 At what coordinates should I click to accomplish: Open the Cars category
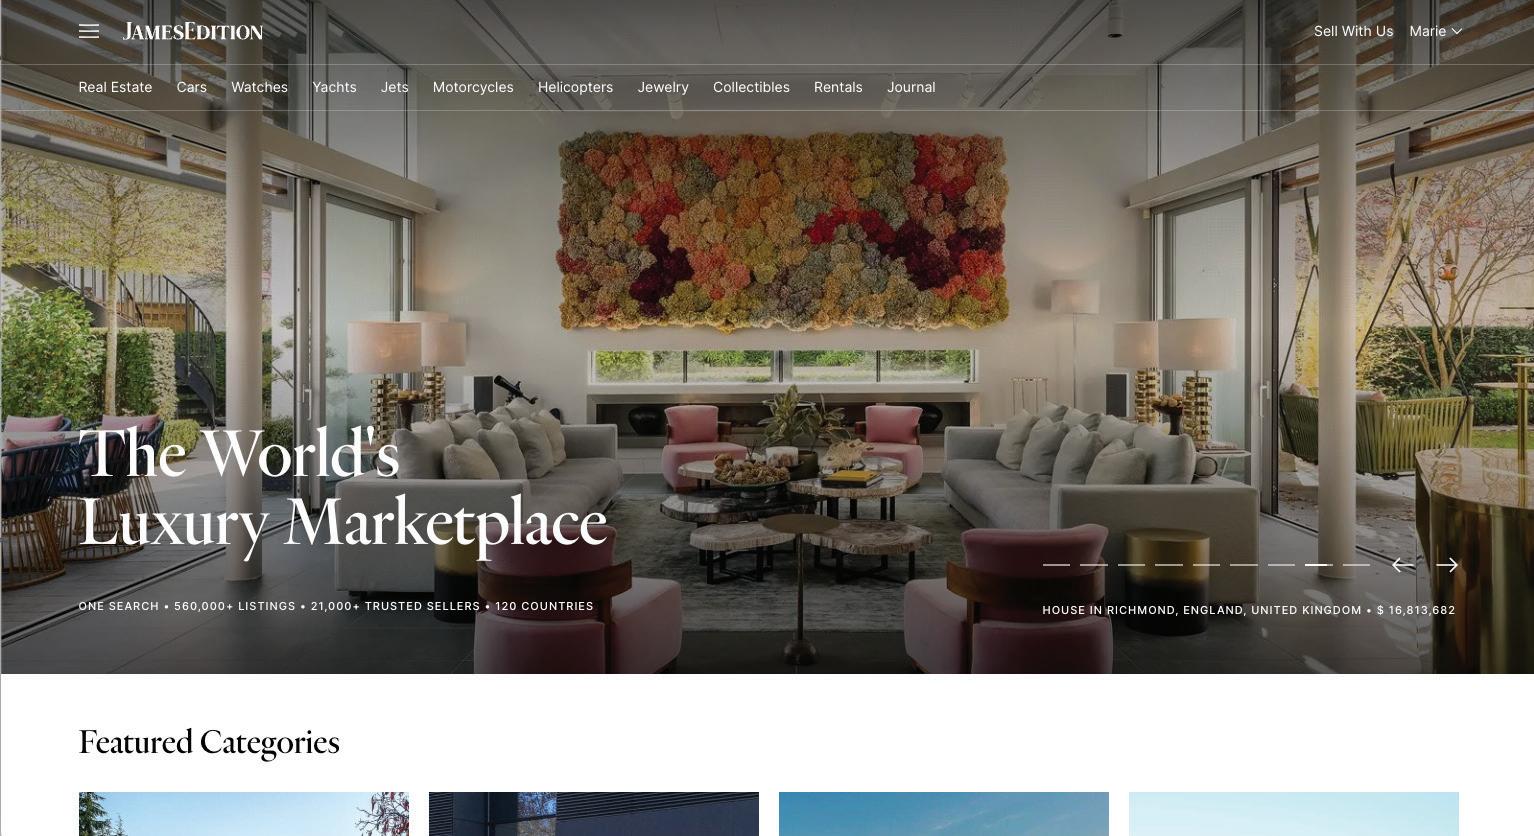pyautogui.click(x=192, y=87)
